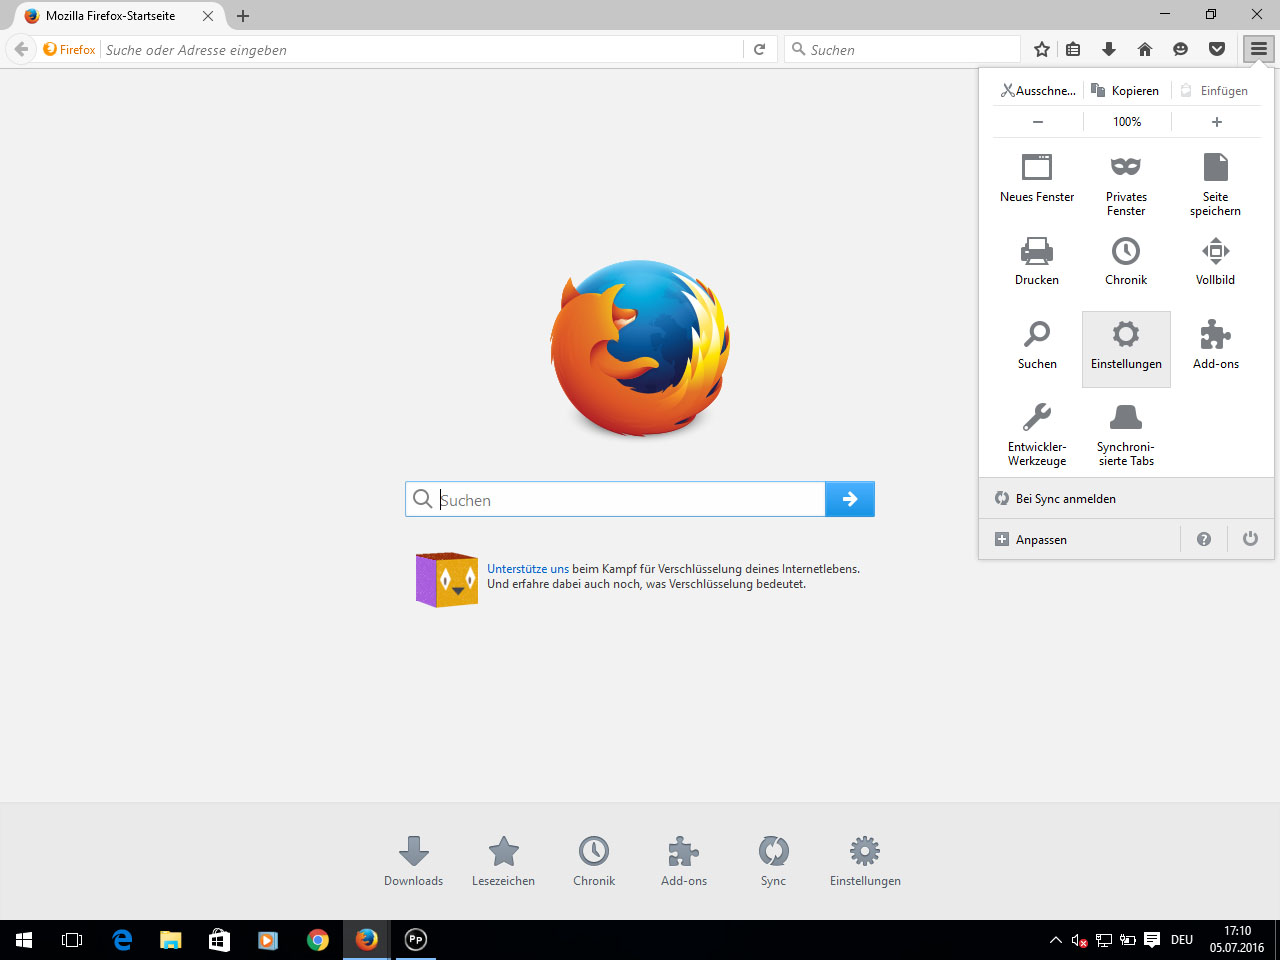Open Task View on the taskbar

point(72,940)
